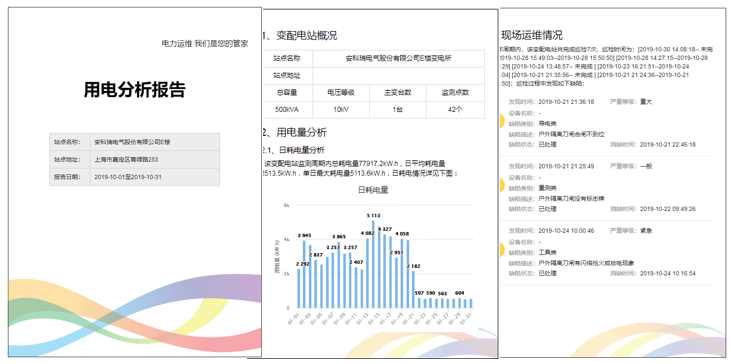Click the '现场运维情况' heading
Viewport: 731px width, 364px height.
coord(531,35)
